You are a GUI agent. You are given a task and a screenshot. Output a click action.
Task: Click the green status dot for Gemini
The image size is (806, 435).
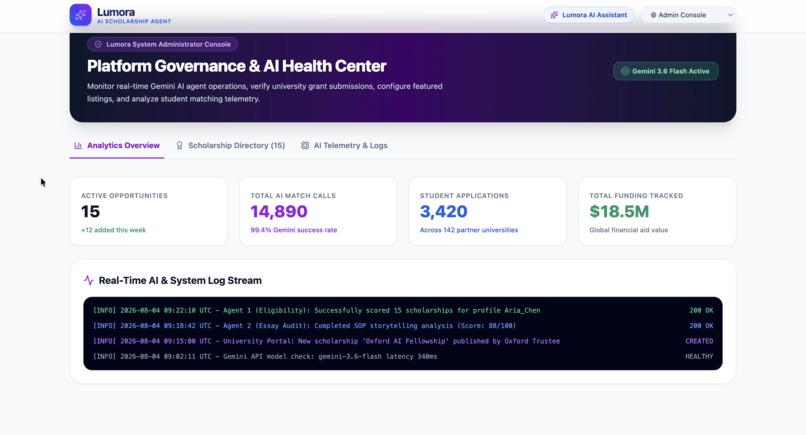click(x=625, y=71)
